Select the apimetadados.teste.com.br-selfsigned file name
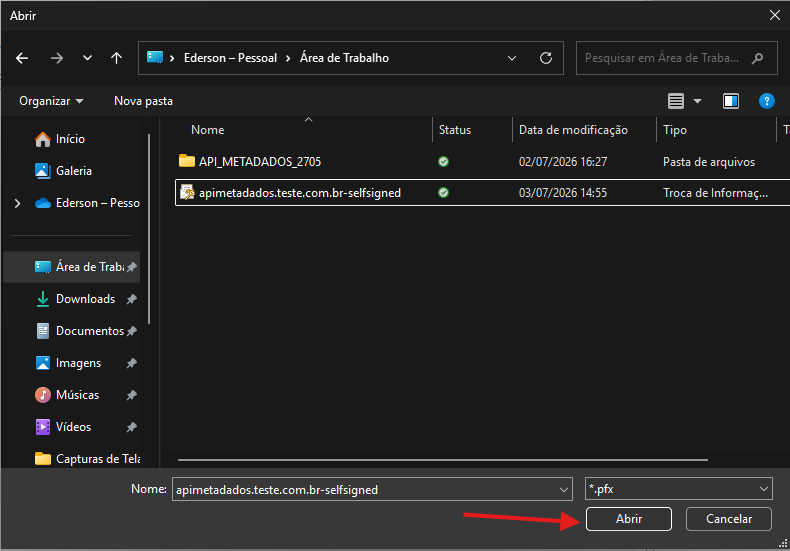 (x=300, y=193)
